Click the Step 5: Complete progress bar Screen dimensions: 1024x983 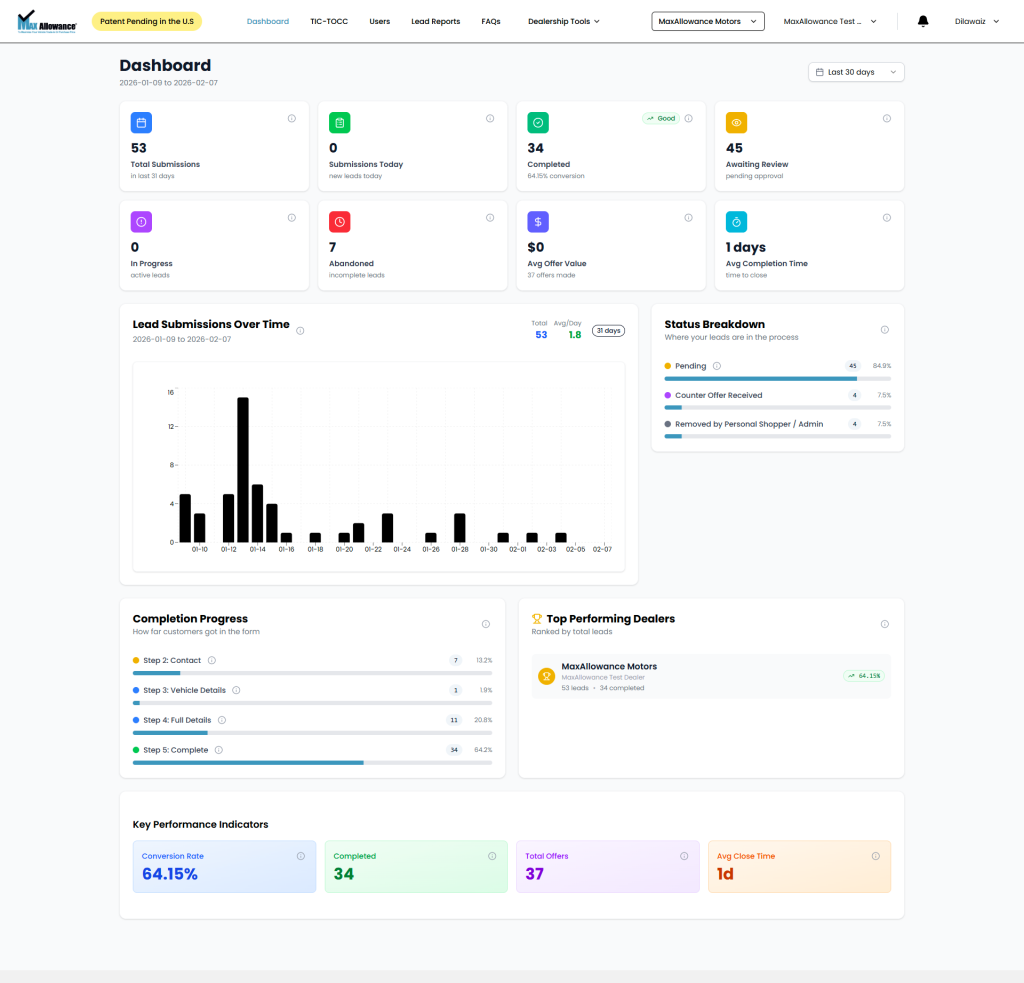click(312, 762)
